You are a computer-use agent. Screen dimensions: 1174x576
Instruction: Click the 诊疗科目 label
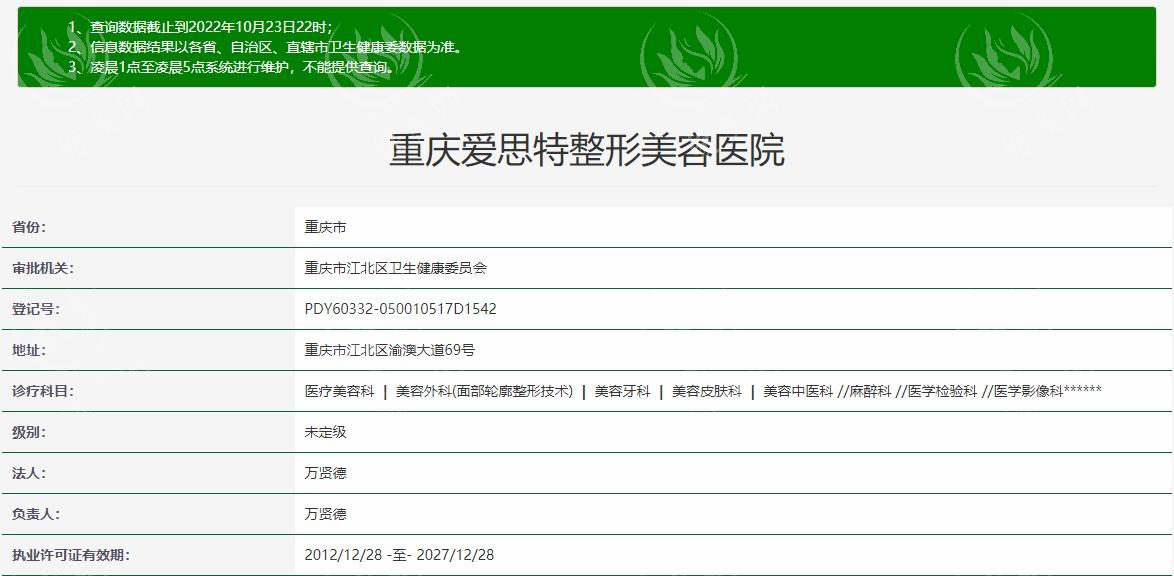(x=43, y=391)
